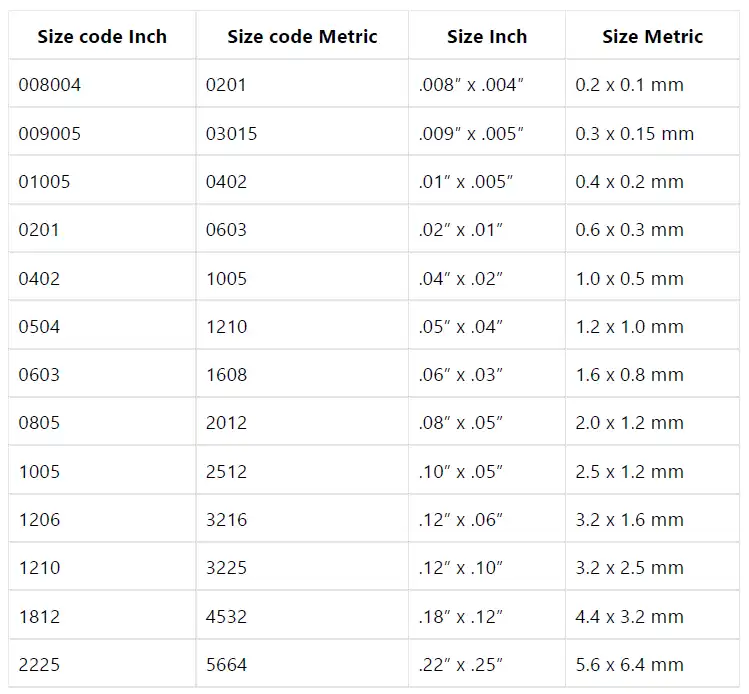Click the 'Size code Metric' column header

pyautogui.click(x=302, y=37)
